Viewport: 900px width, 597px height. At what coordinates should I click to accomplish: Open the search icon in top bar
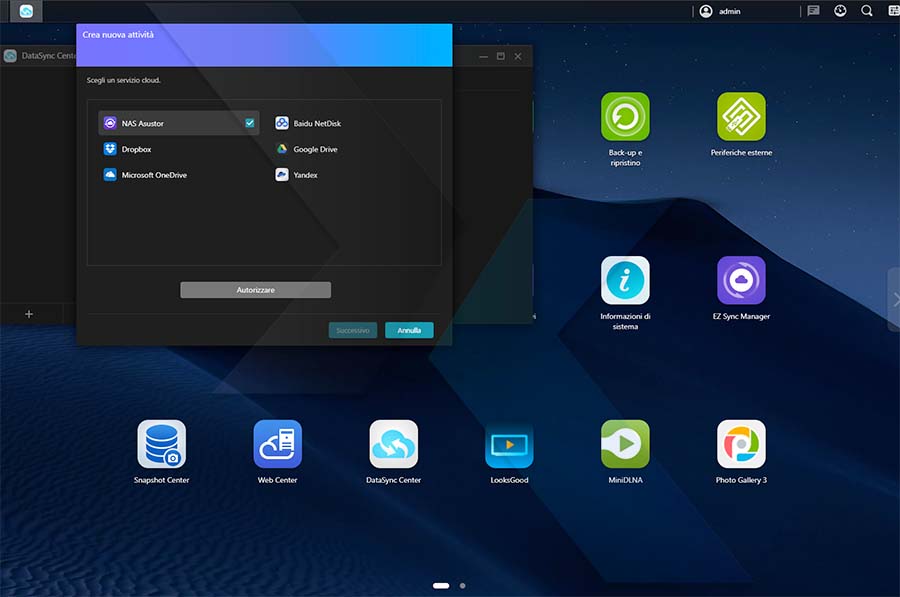[x=867, y=11]
